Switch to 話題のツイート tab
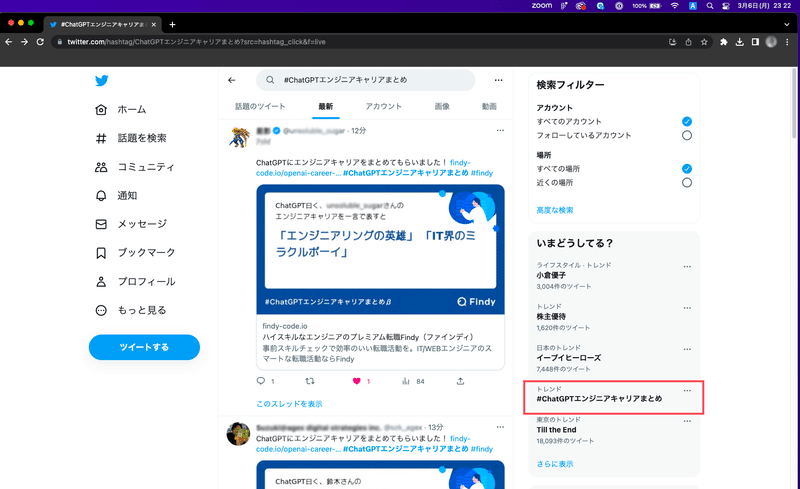 coord(260,106)
